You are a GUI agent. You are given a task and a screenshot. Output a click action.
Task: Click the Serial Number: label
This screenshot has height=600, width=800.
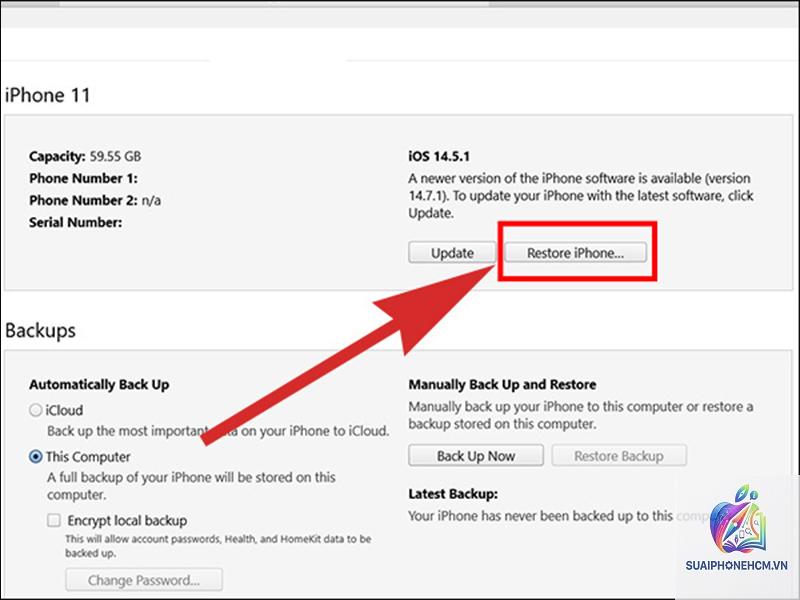click(x=76, y=222)
